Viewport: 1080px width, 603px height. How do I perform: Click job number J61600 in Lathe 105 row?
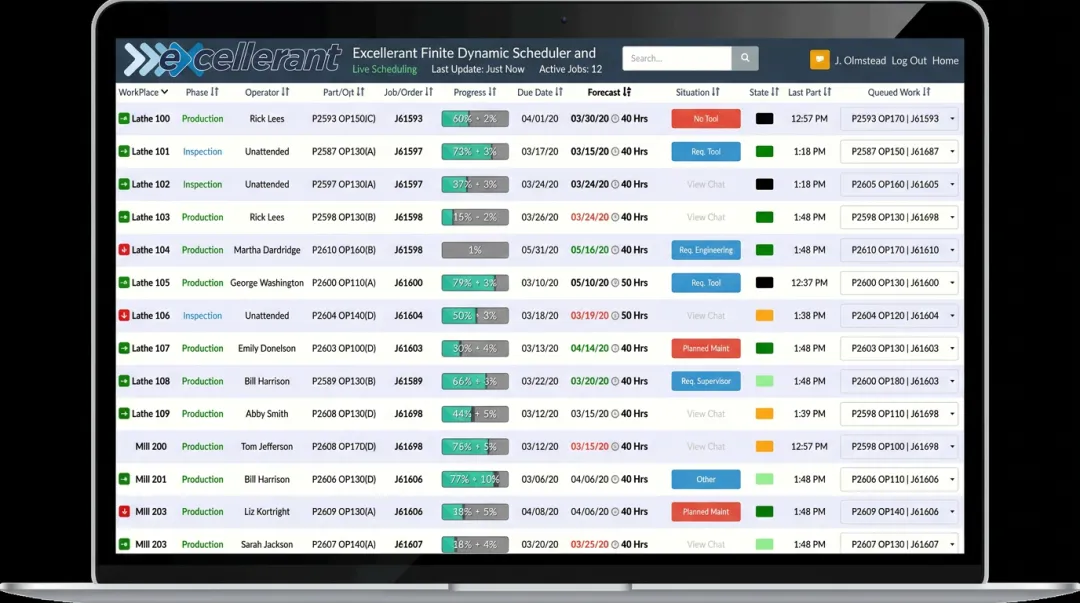[x=408, y=283]
